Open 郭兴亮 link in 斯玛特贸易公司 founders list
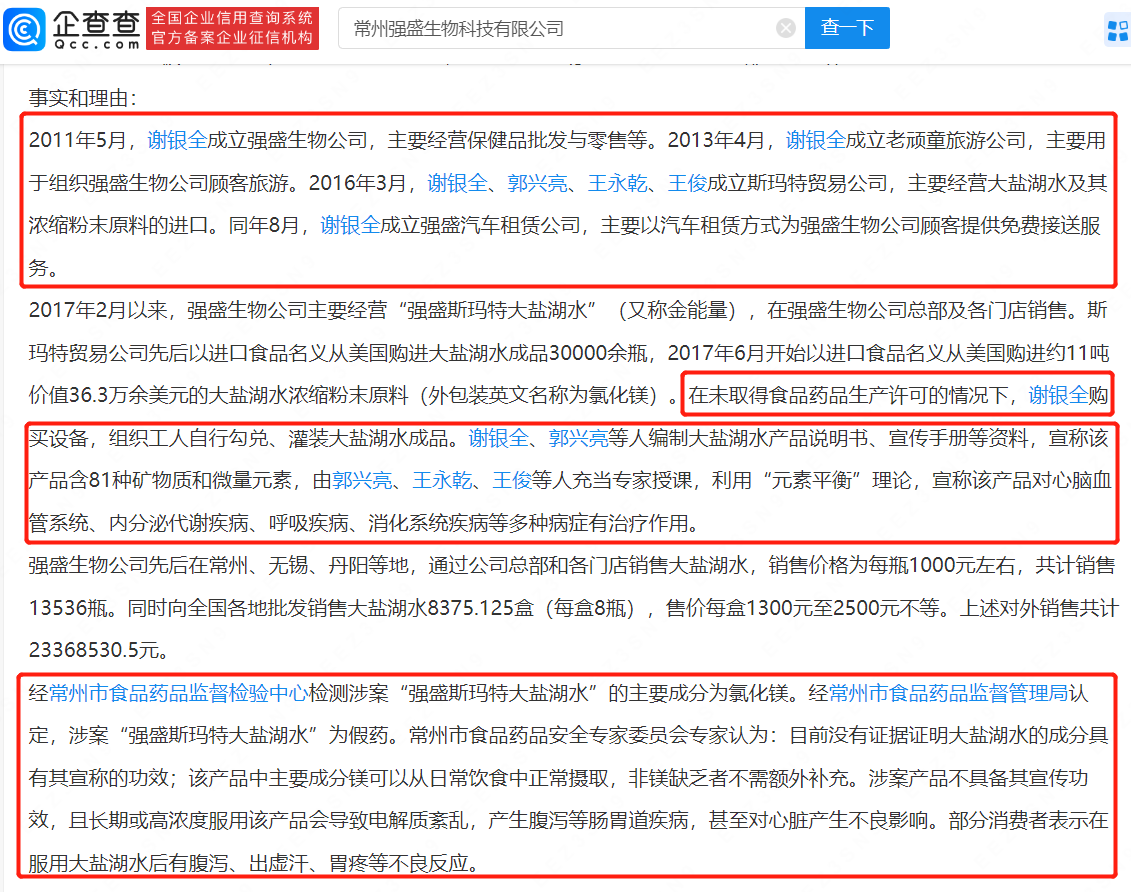The height and width of the screenshot is (892, 1131). point(537,183)
